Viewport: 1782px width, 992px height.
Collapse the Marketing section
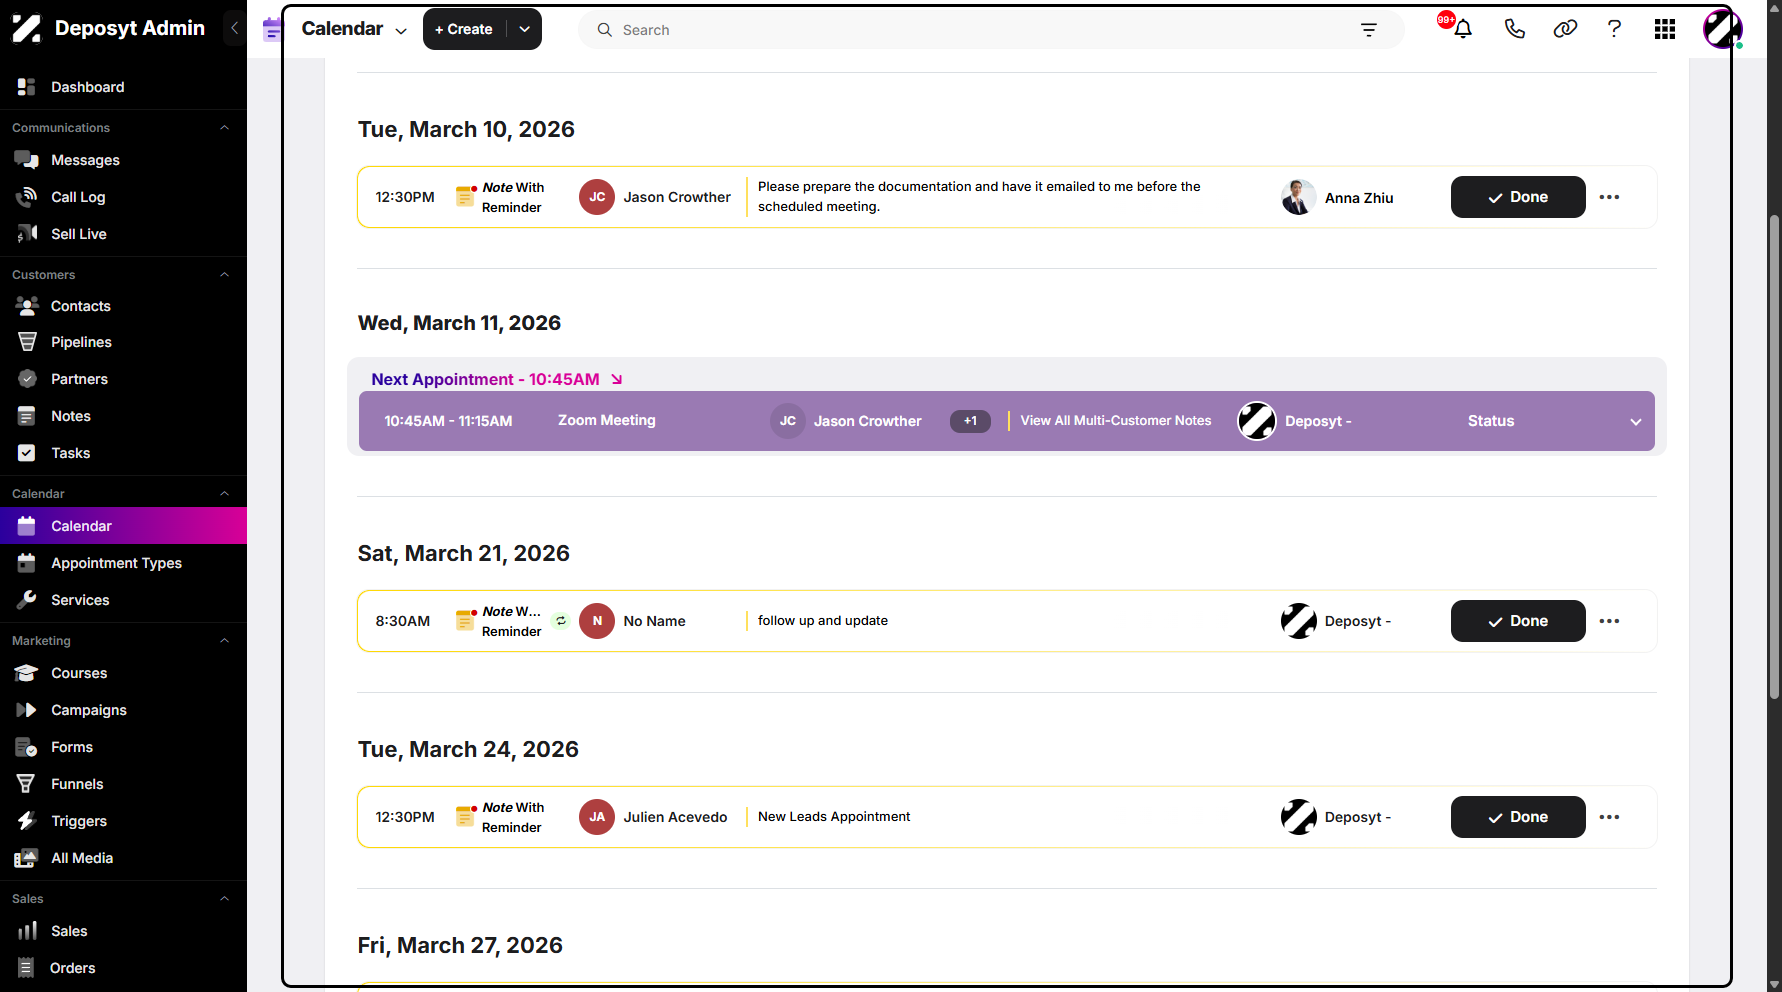(x=224, y=641)
